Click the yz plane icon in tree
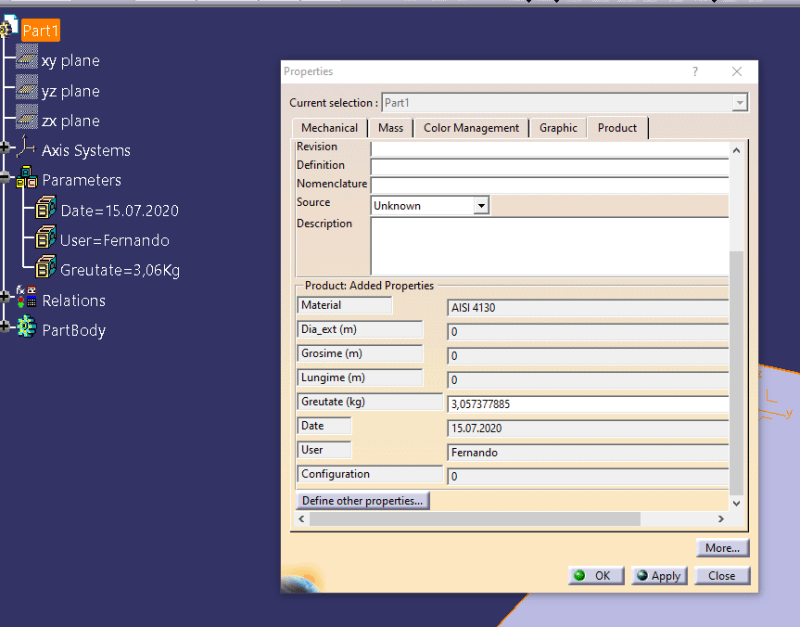Image resolution: width=800 pixels, height=627 pixels. (x=27, y=87)
